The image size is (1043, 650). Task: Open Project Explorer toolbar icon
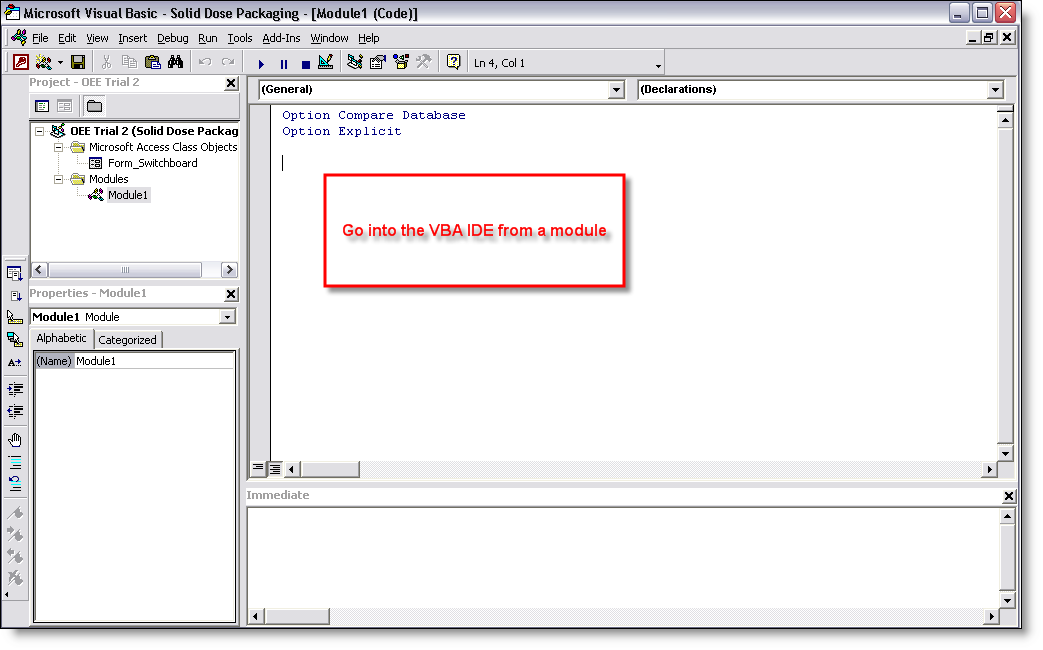click(355, 63)
